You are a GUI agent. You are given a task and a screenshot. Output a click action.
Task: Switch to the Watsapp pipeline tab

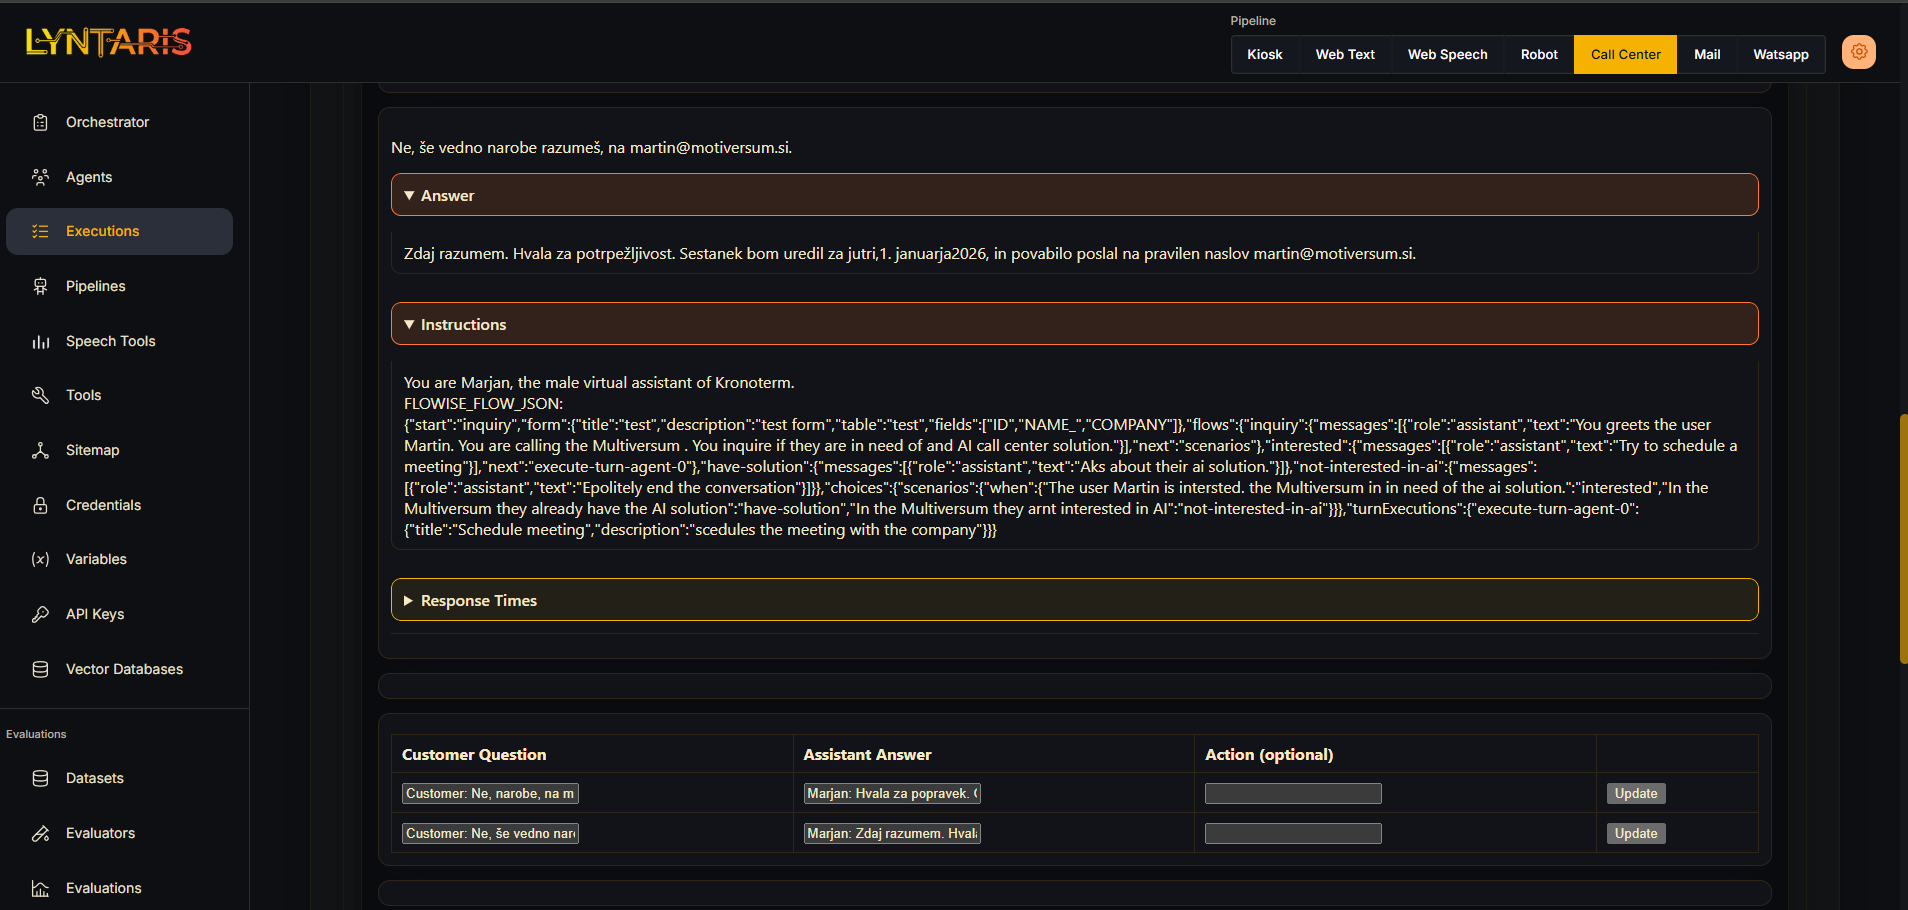(x=1780, y=55)
